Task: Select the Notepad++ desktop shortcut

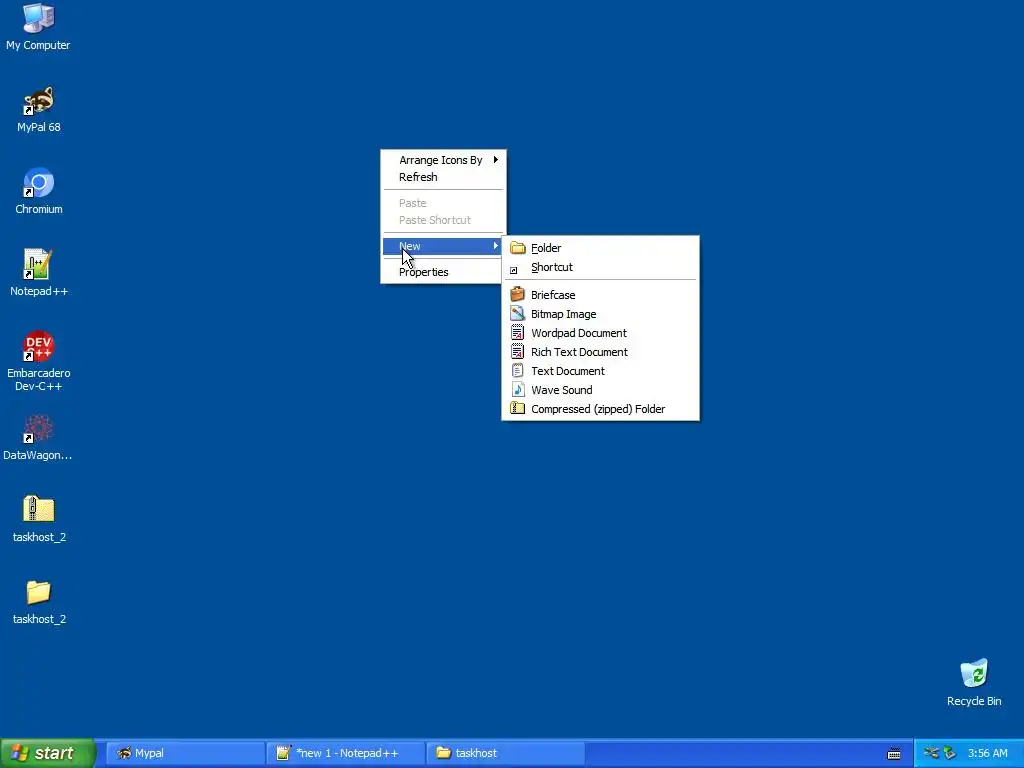Action: coord(39,272)
